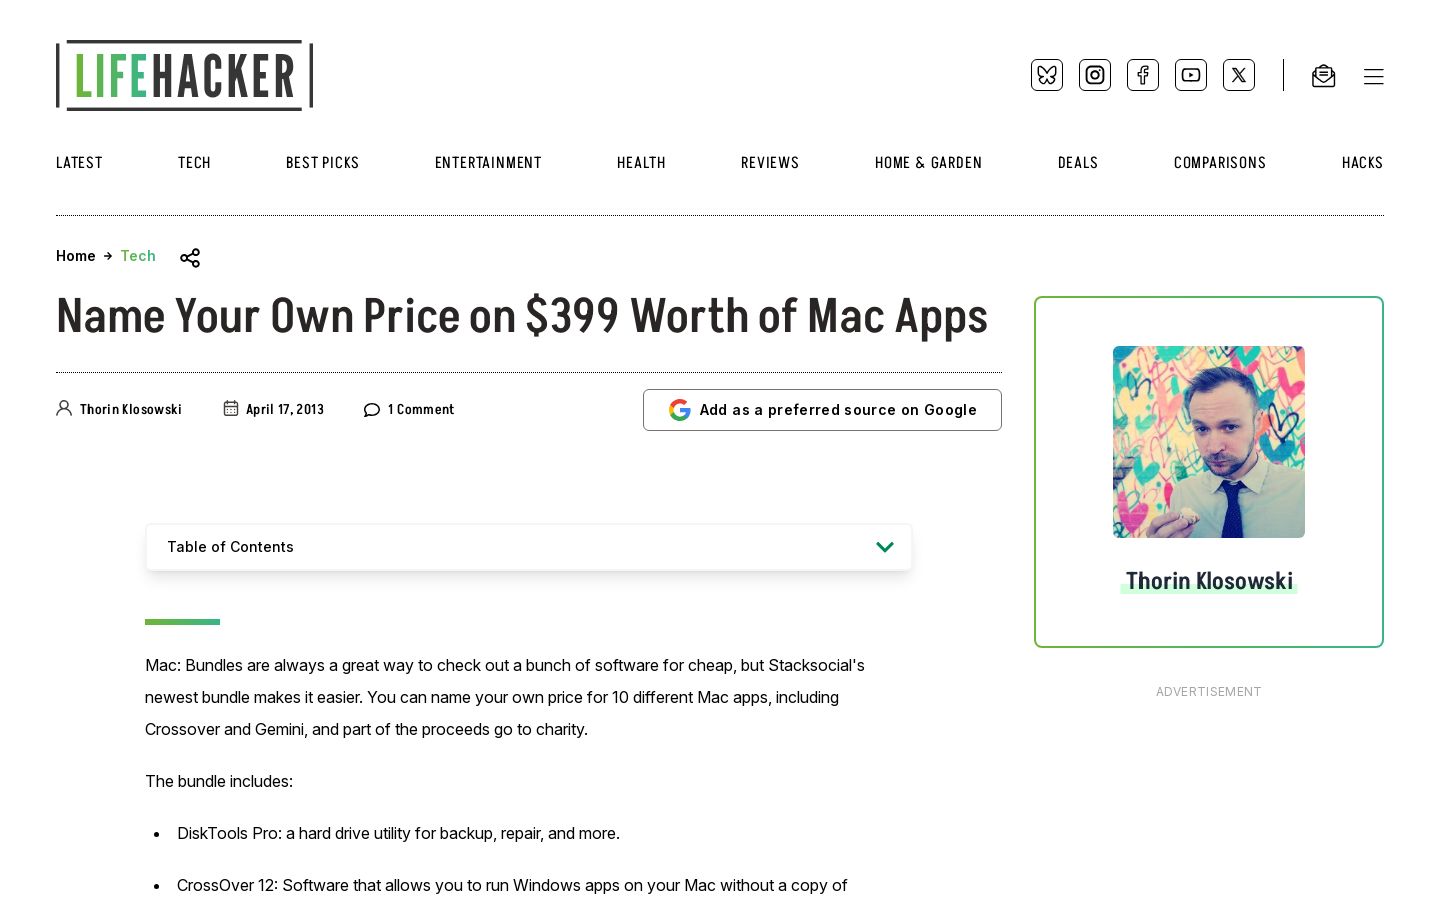Go to Home & Garden section
The image size is (1440, 900).
928,163
